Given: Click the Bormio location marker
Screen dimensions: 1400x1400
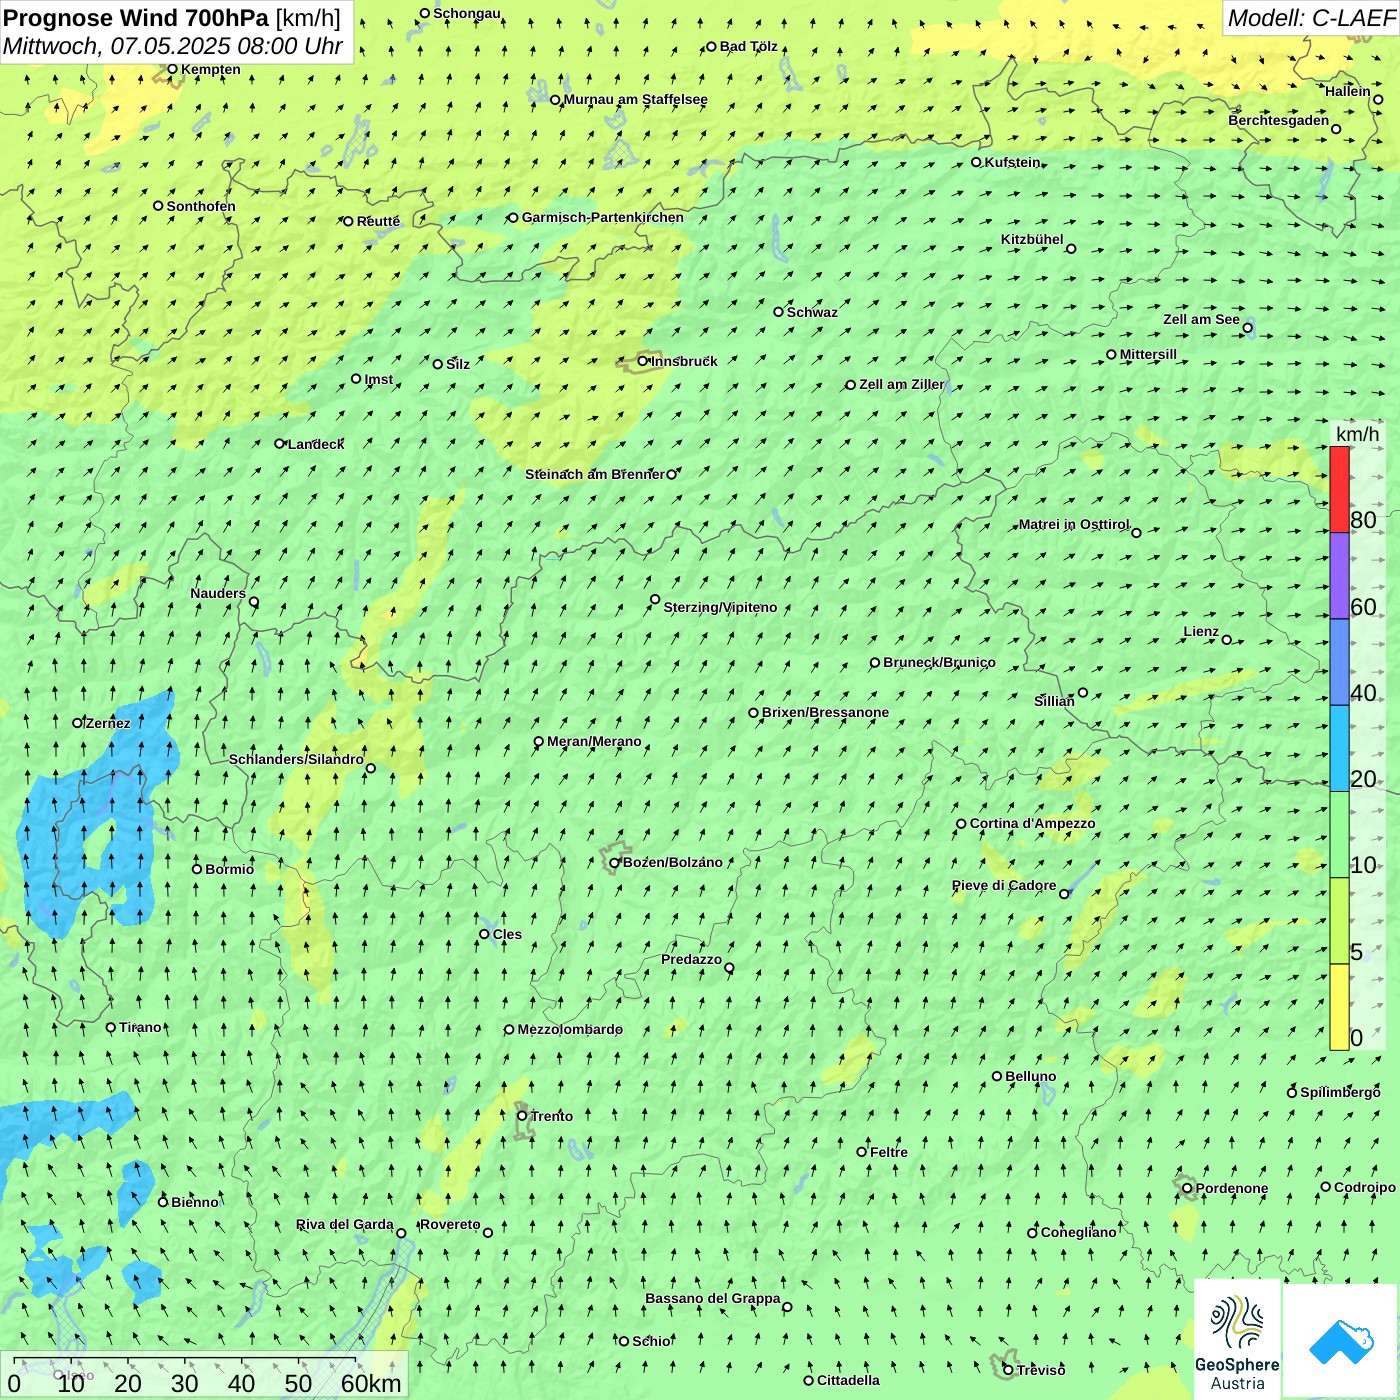Looking at the screenshot, I should (x=197, y=869).
